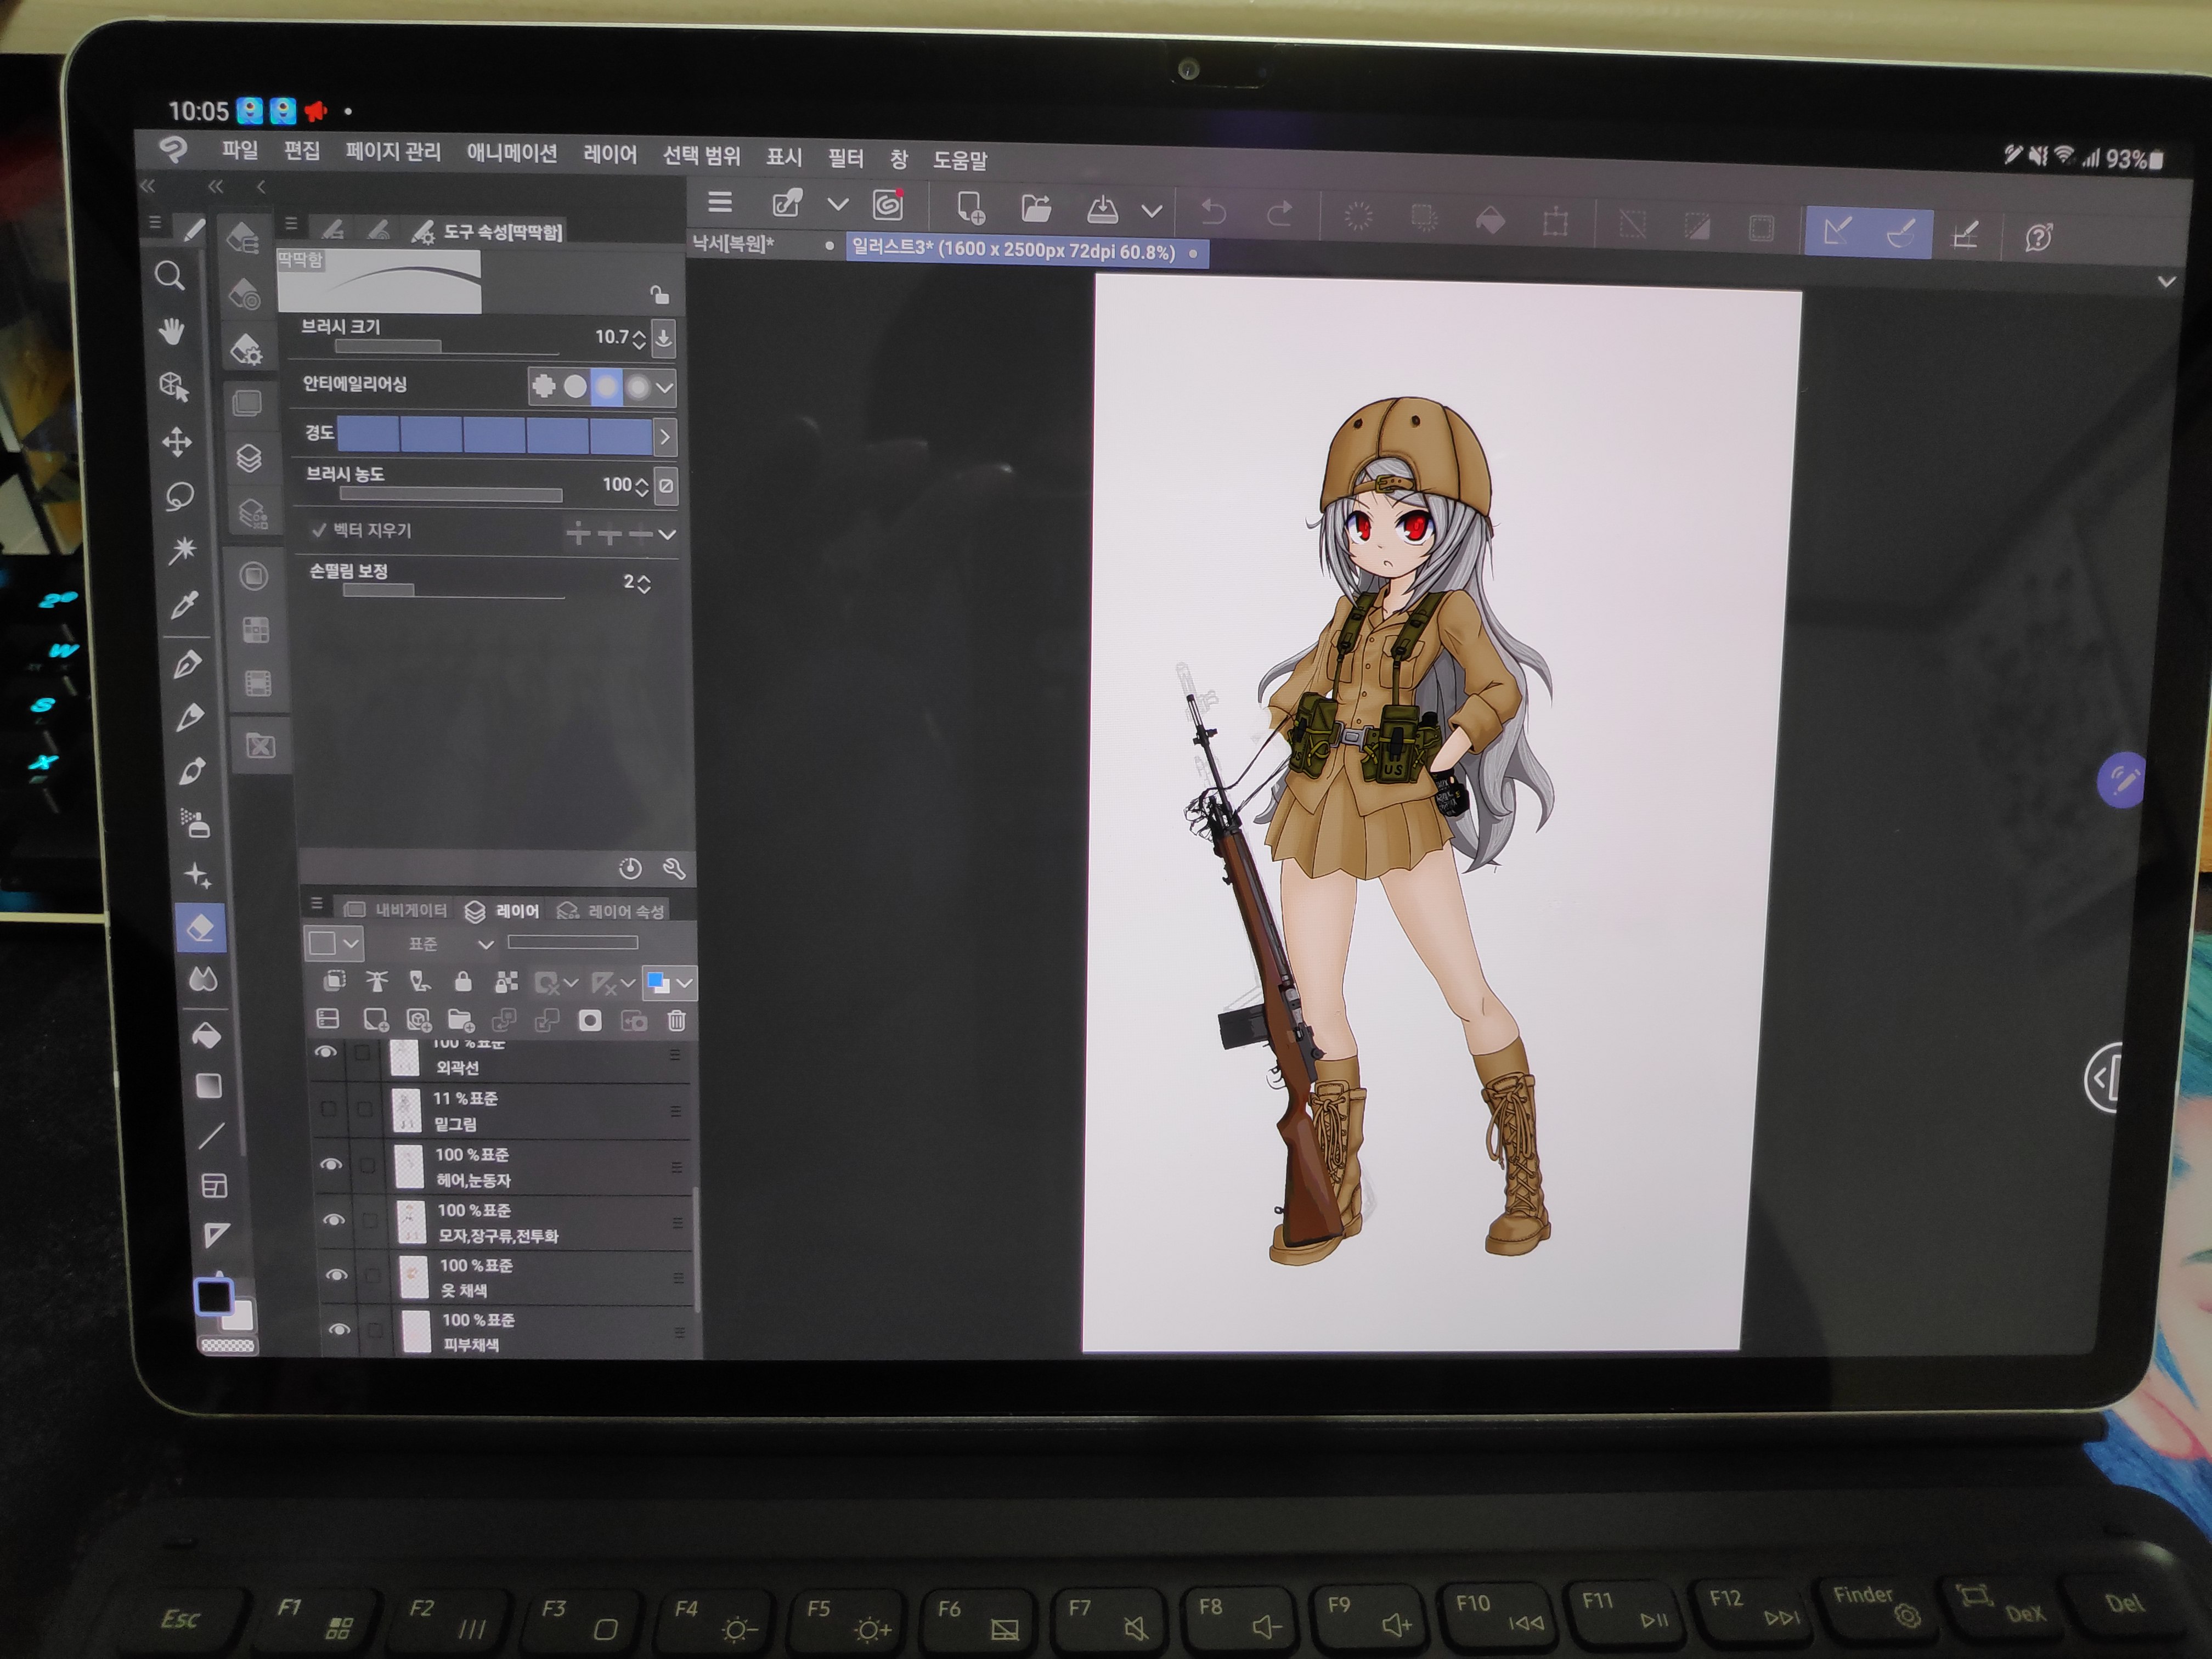Screen dimensions: 2212x1659
Task: Open the 편집 menu
Action: tap(302, 151)
